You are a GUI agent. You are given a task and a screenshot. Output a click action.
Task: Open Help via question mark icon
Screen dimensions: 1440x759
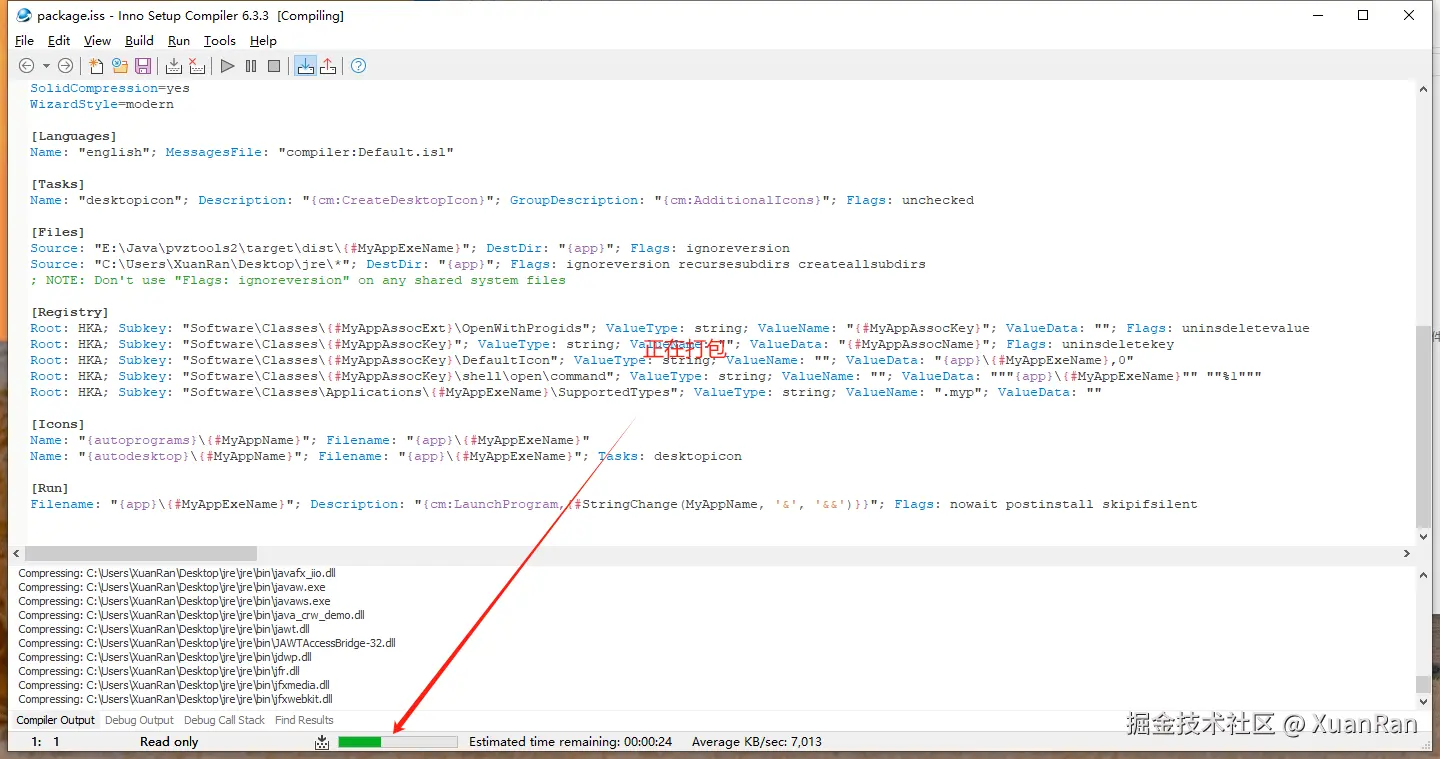[x=359, y=66]
